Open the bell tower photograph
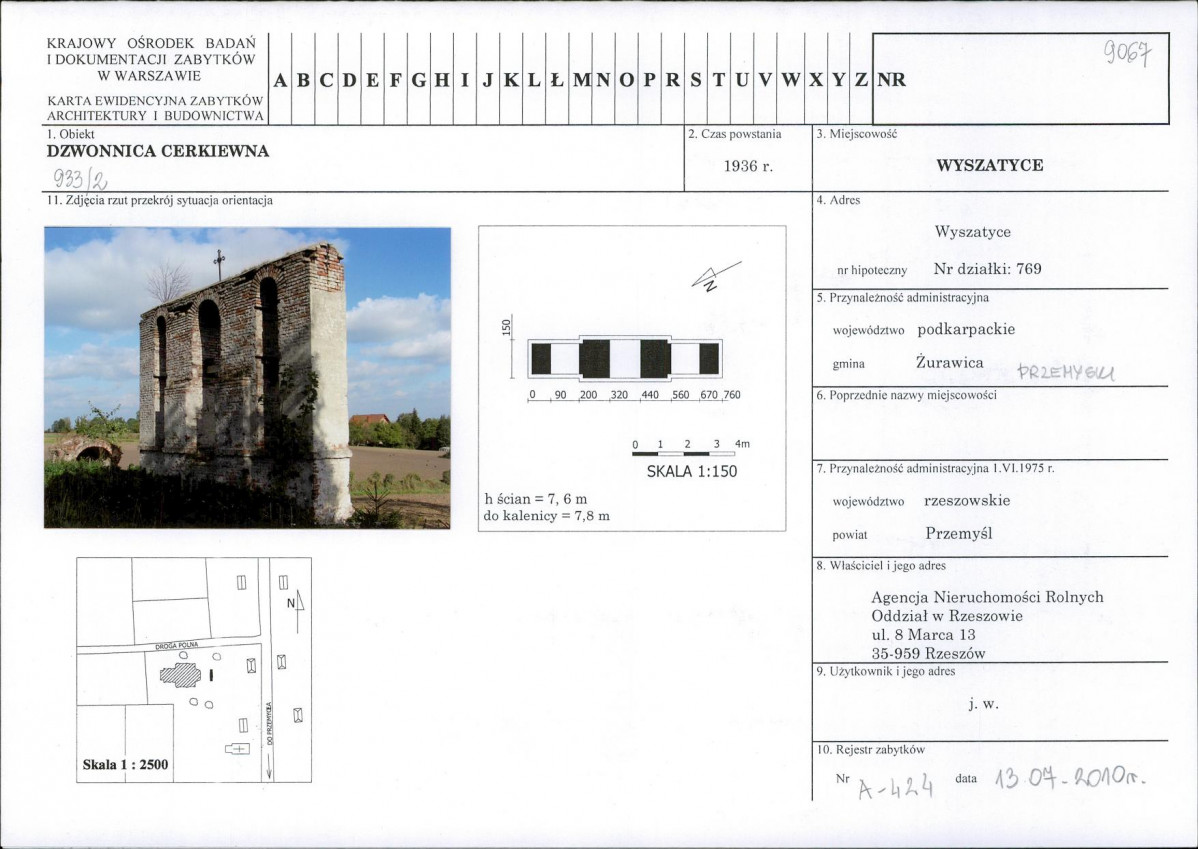1198x849 pixels. tap(247, 377)
